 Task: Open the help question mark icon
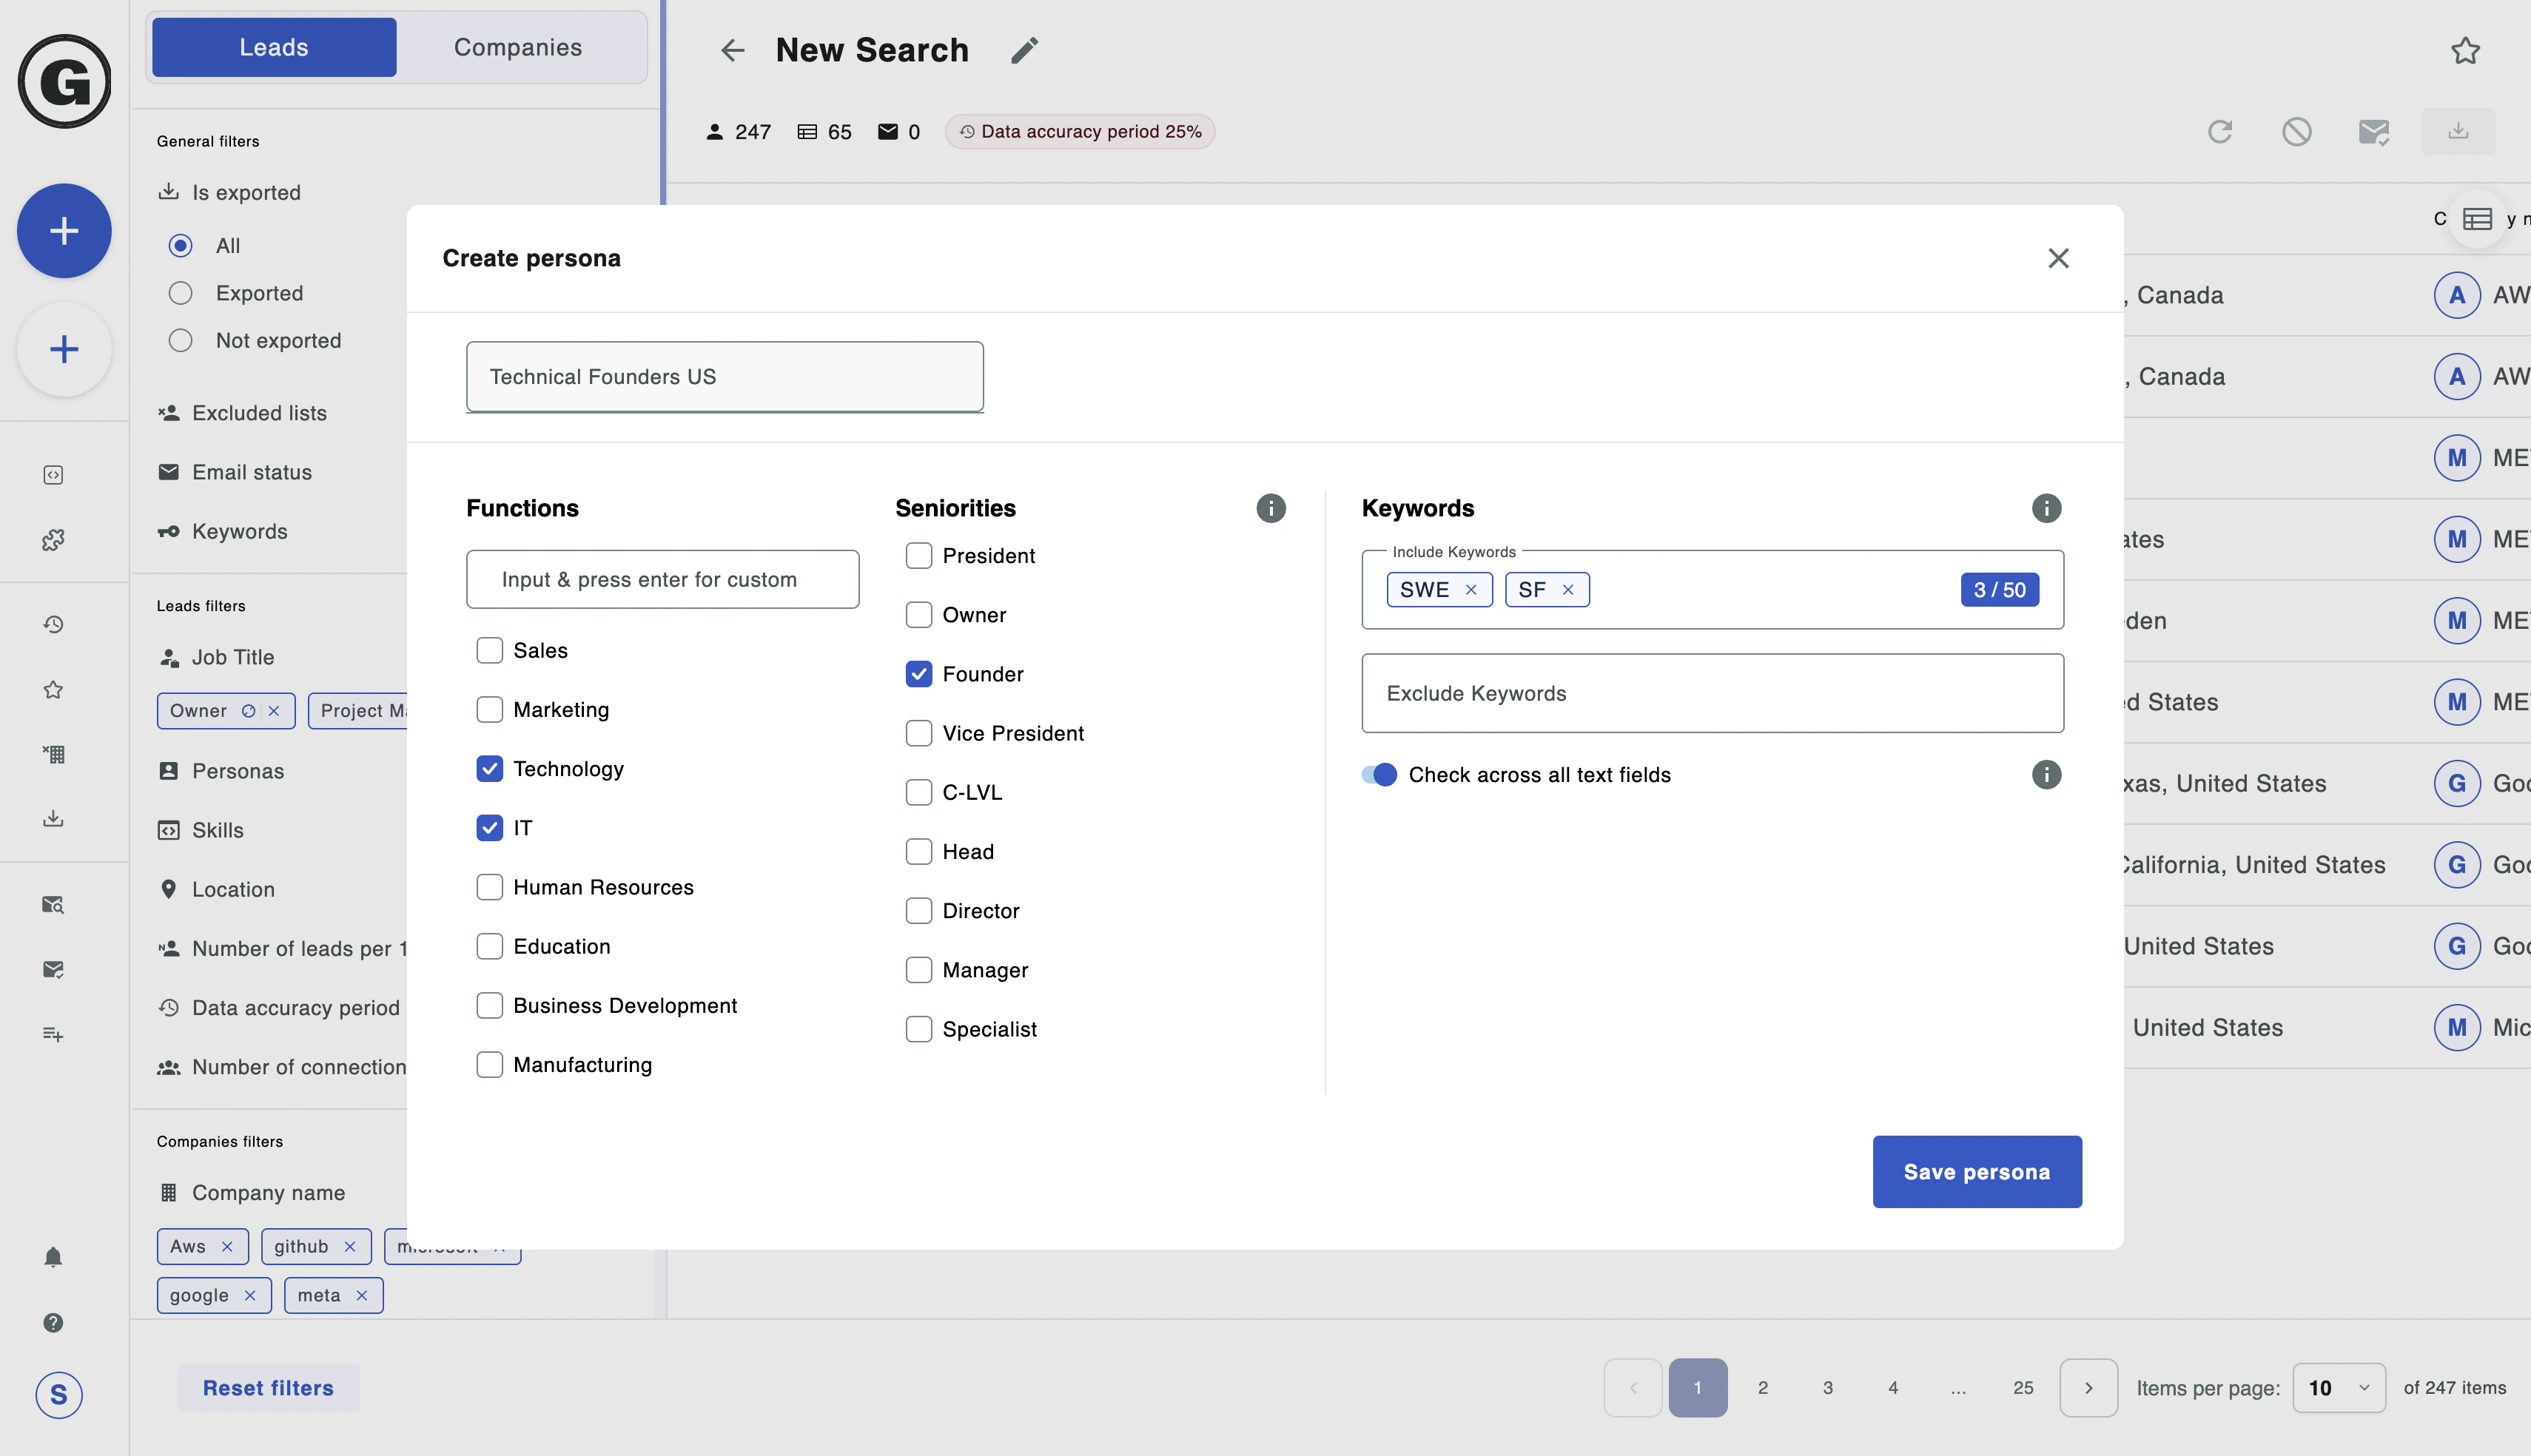pos(53,1322)
